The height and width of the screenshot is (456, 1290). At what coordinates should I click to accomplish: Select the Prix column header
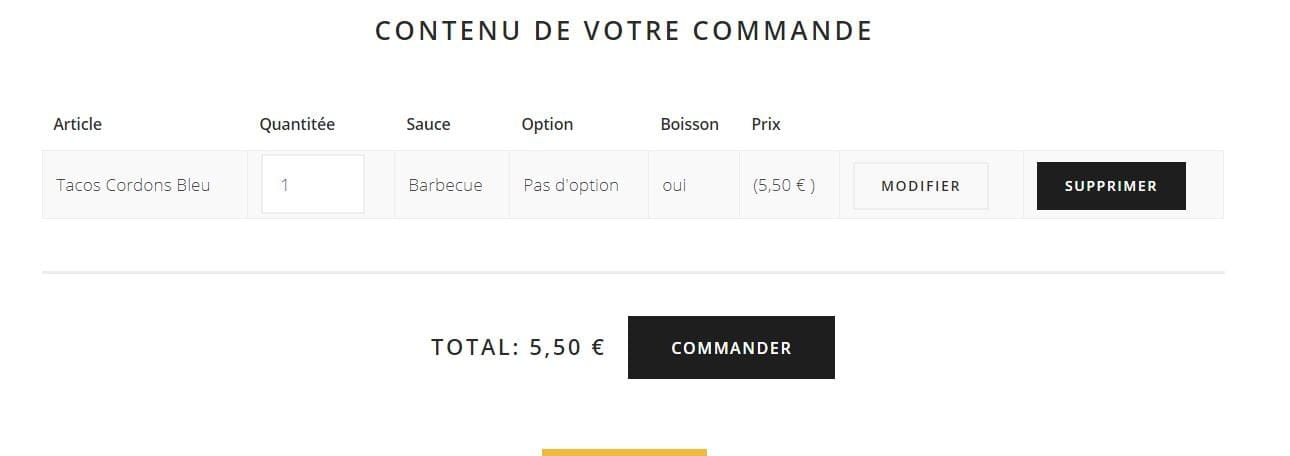[x=766, y=124]
